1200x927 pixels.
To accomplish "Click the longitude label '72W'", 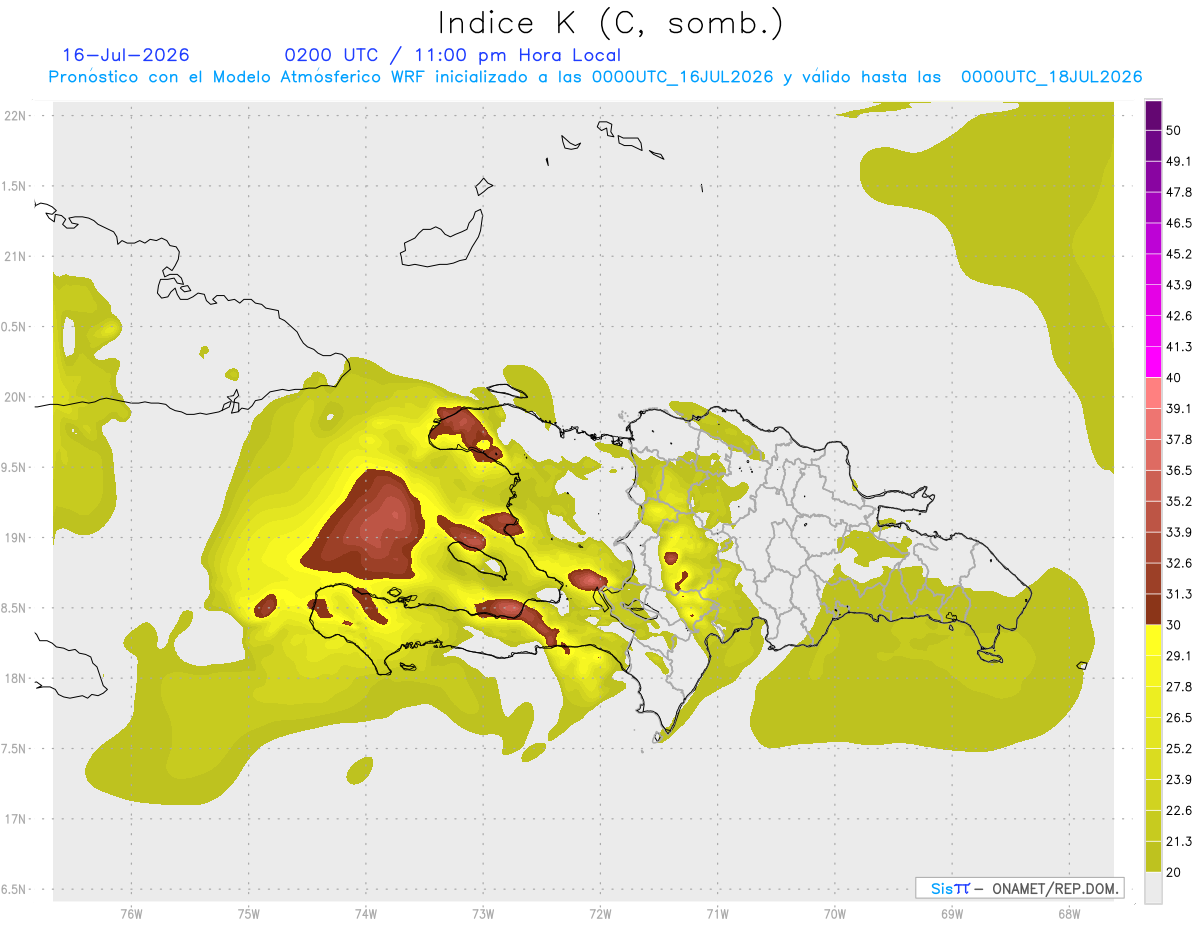I will 600,914.
